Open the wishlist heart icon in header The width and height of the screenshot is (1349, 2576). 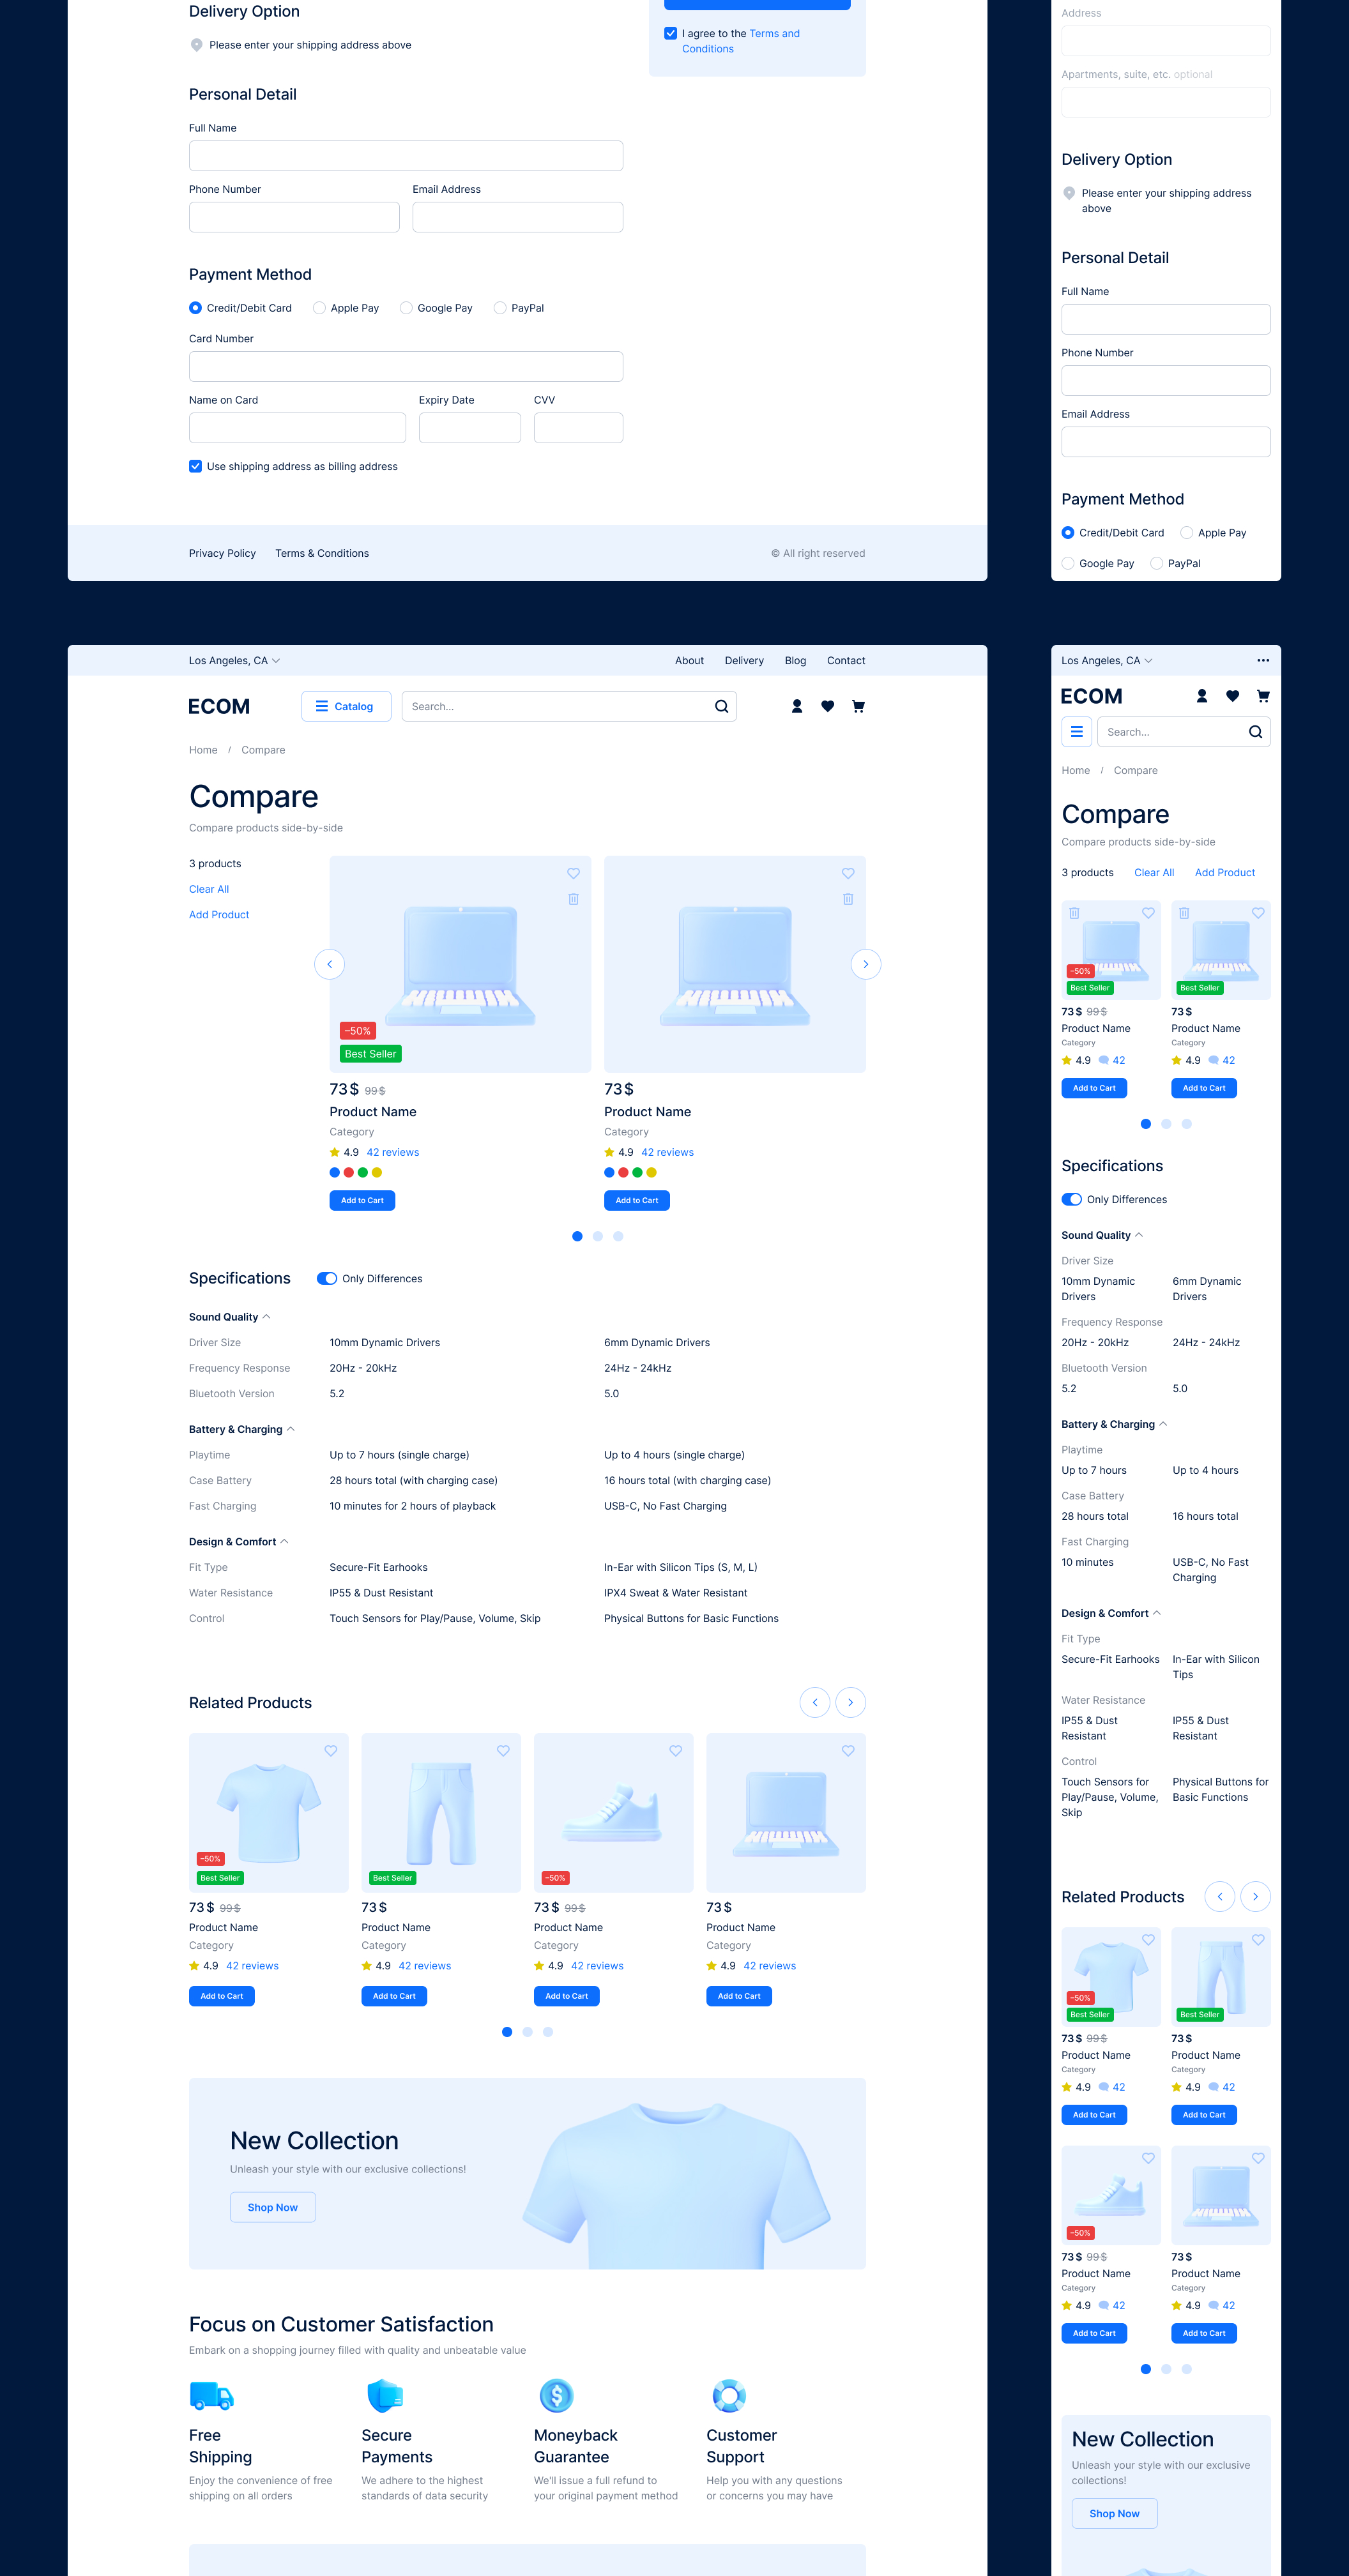pos(827,706)
